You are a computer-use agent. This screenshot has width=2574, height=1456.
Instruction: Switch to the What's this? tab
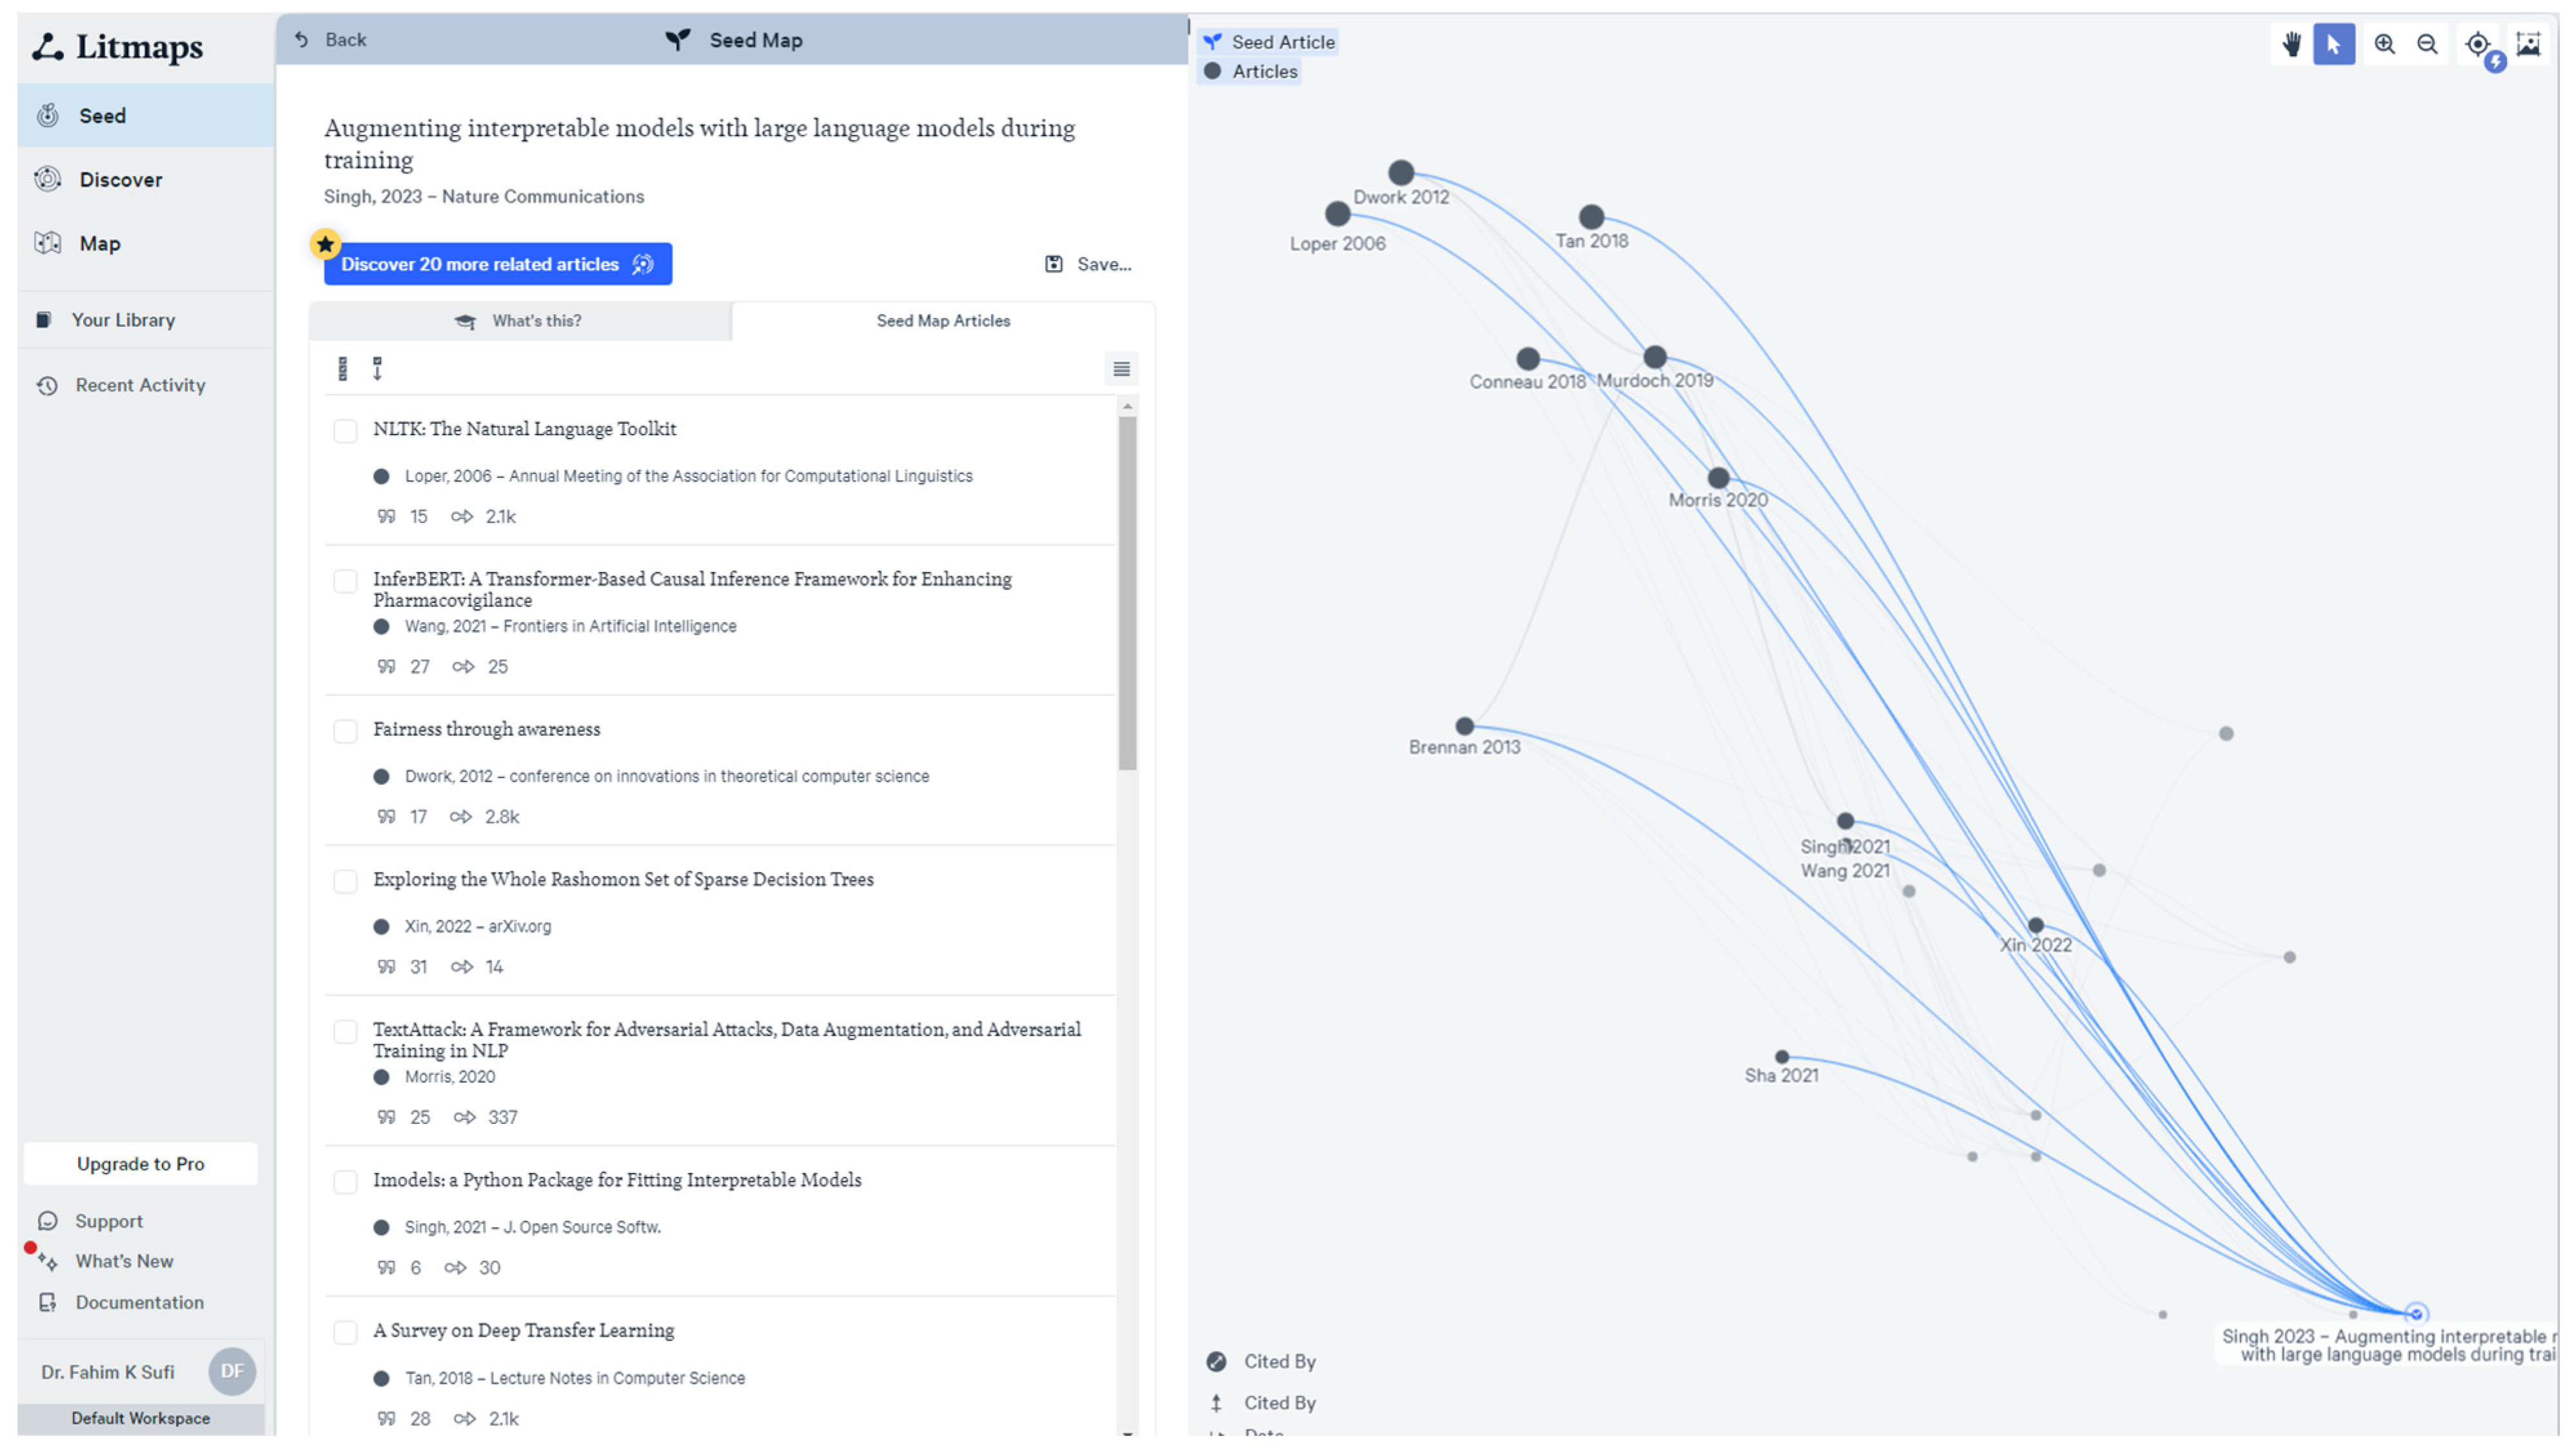click(x=520, y=321)
